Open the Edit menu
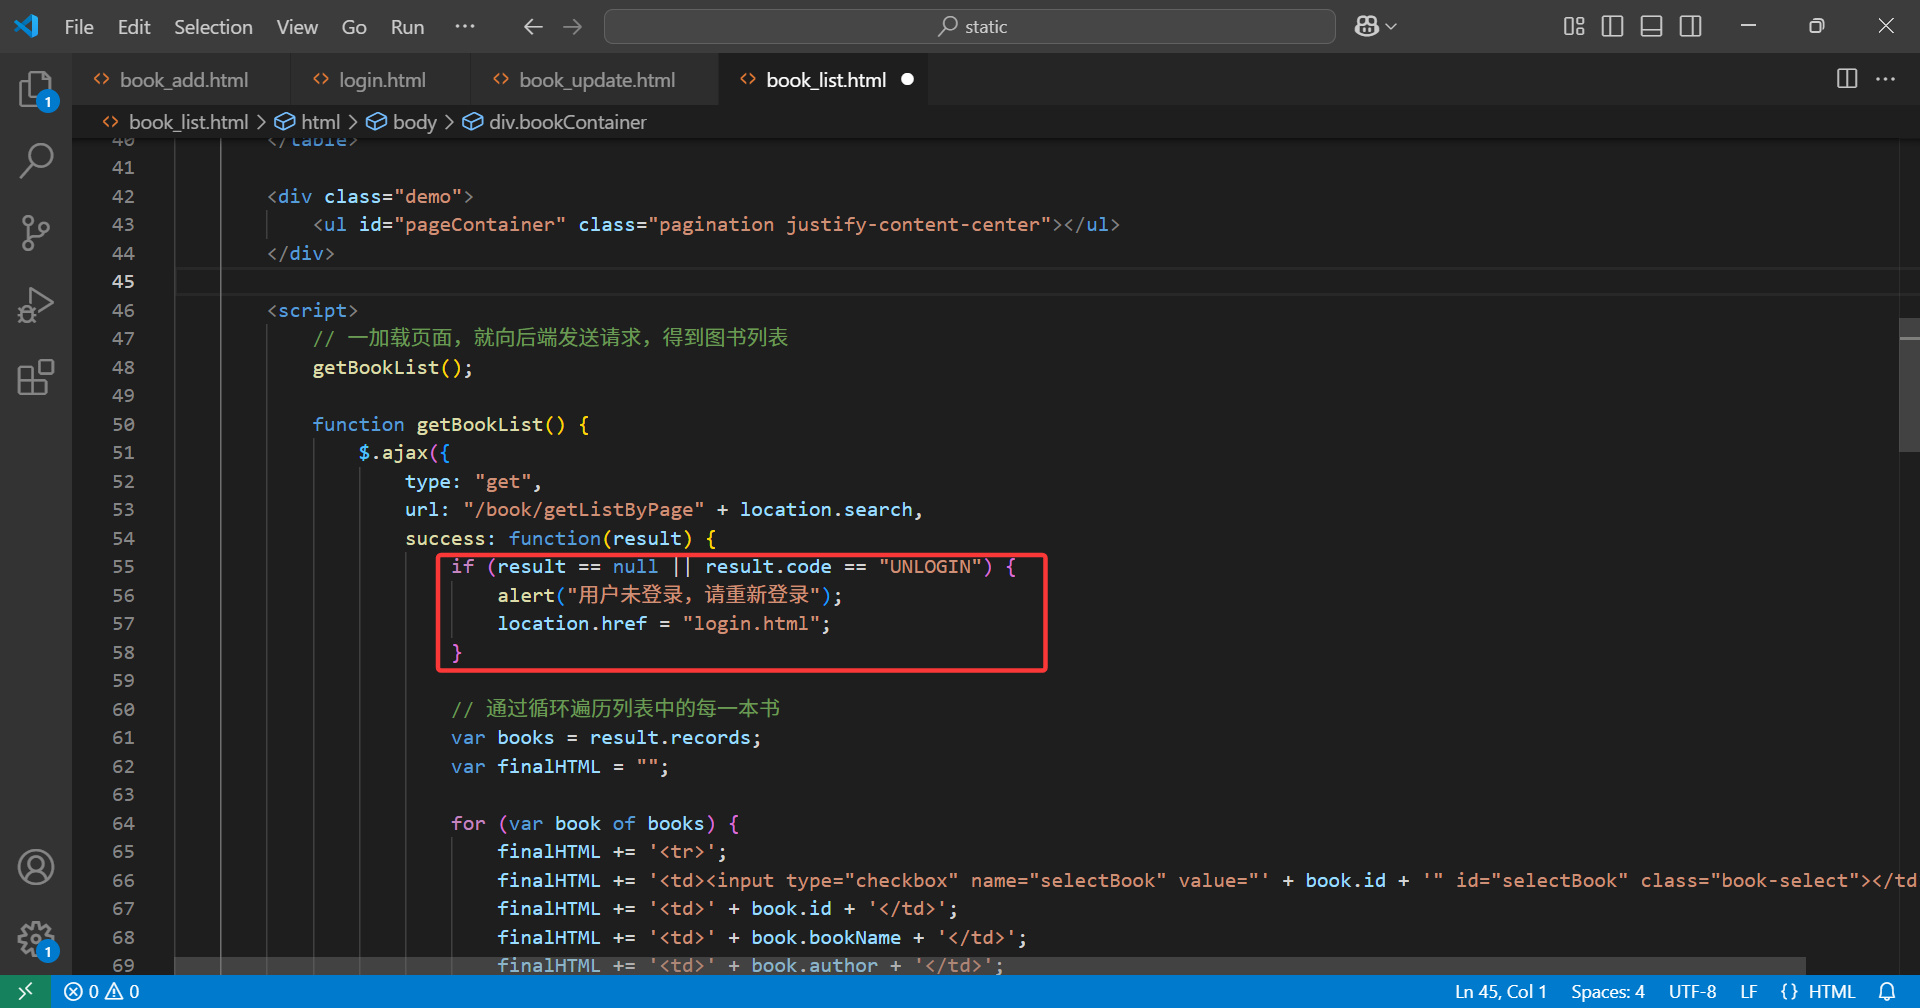 pos(134,27)
